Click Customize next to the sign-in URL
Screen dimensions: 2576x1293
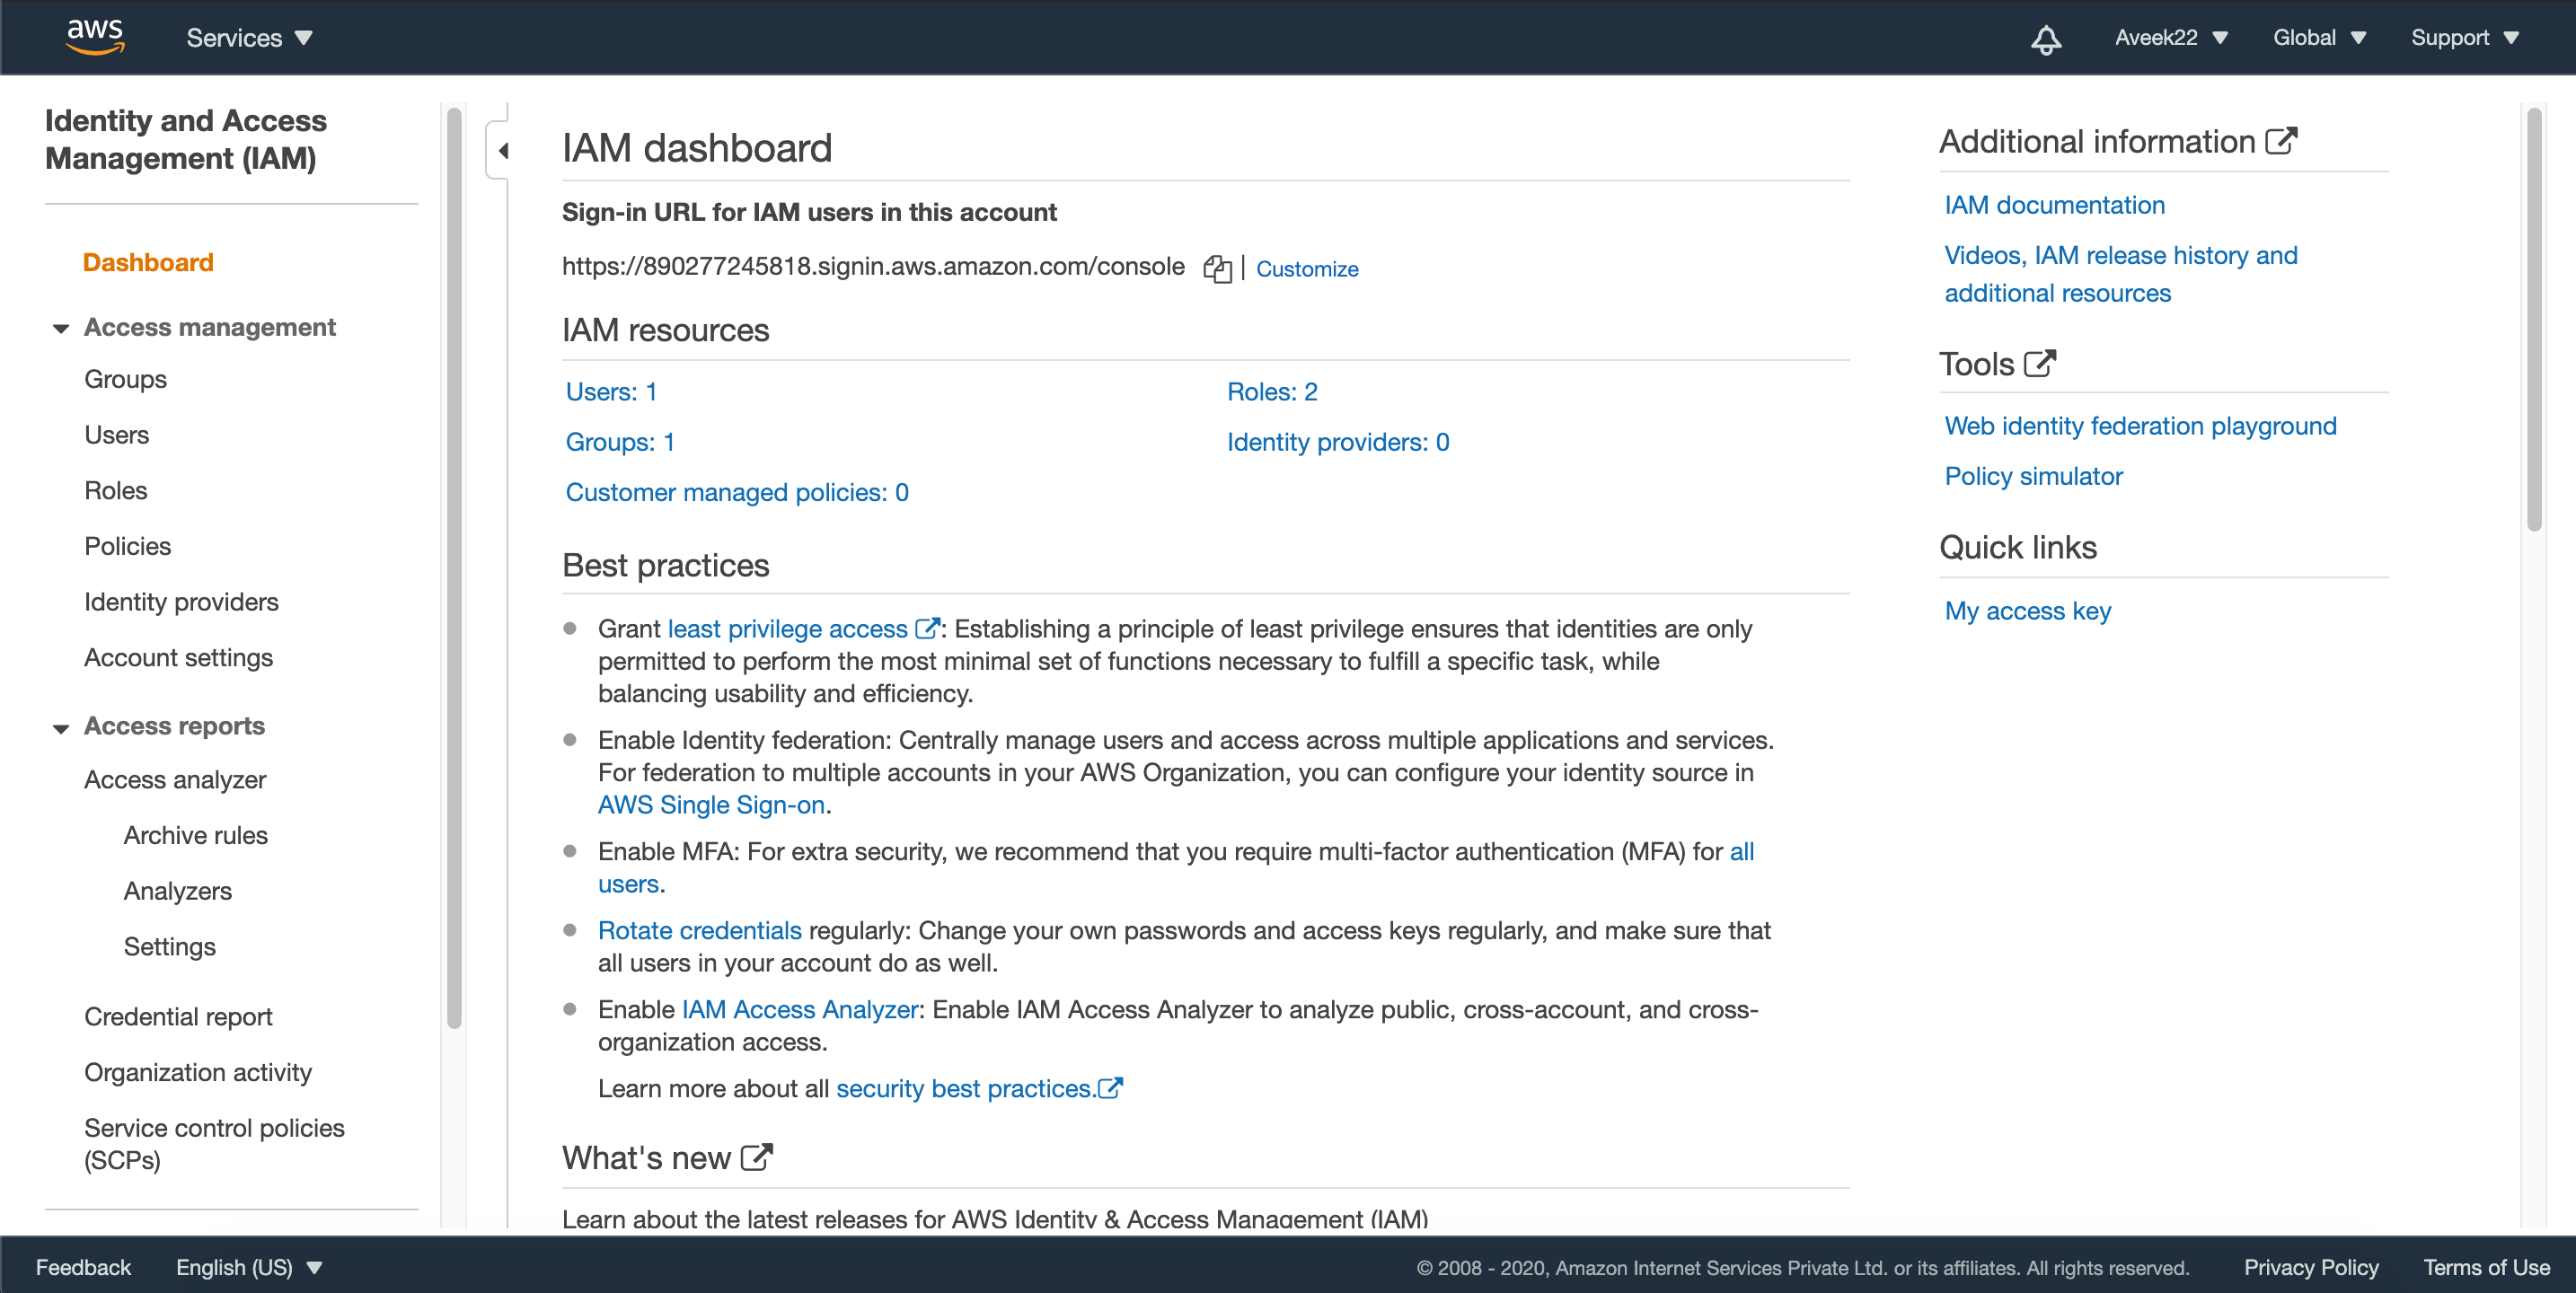coord(1307,268)
